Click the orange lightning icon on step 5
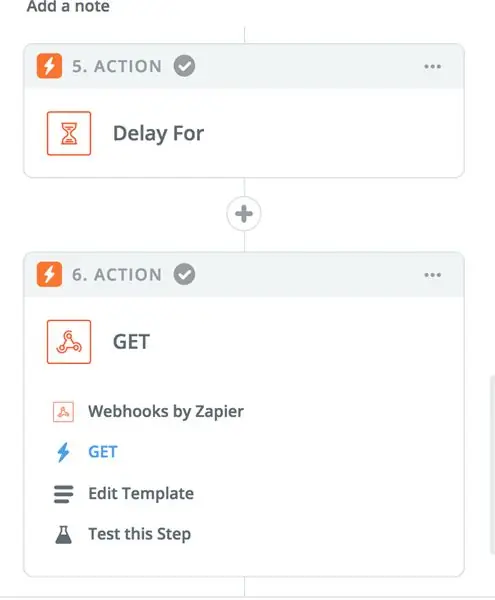 (x=49, y=66)
